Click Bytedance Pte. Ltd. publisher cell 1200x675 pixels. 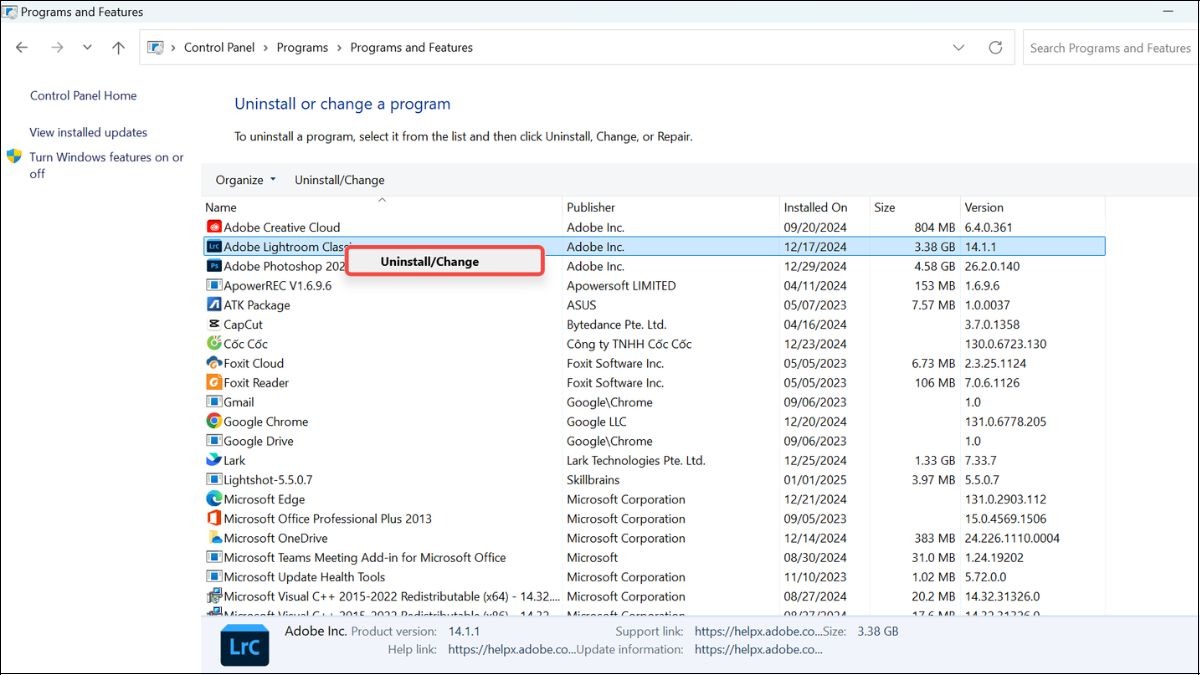point(616,325)
